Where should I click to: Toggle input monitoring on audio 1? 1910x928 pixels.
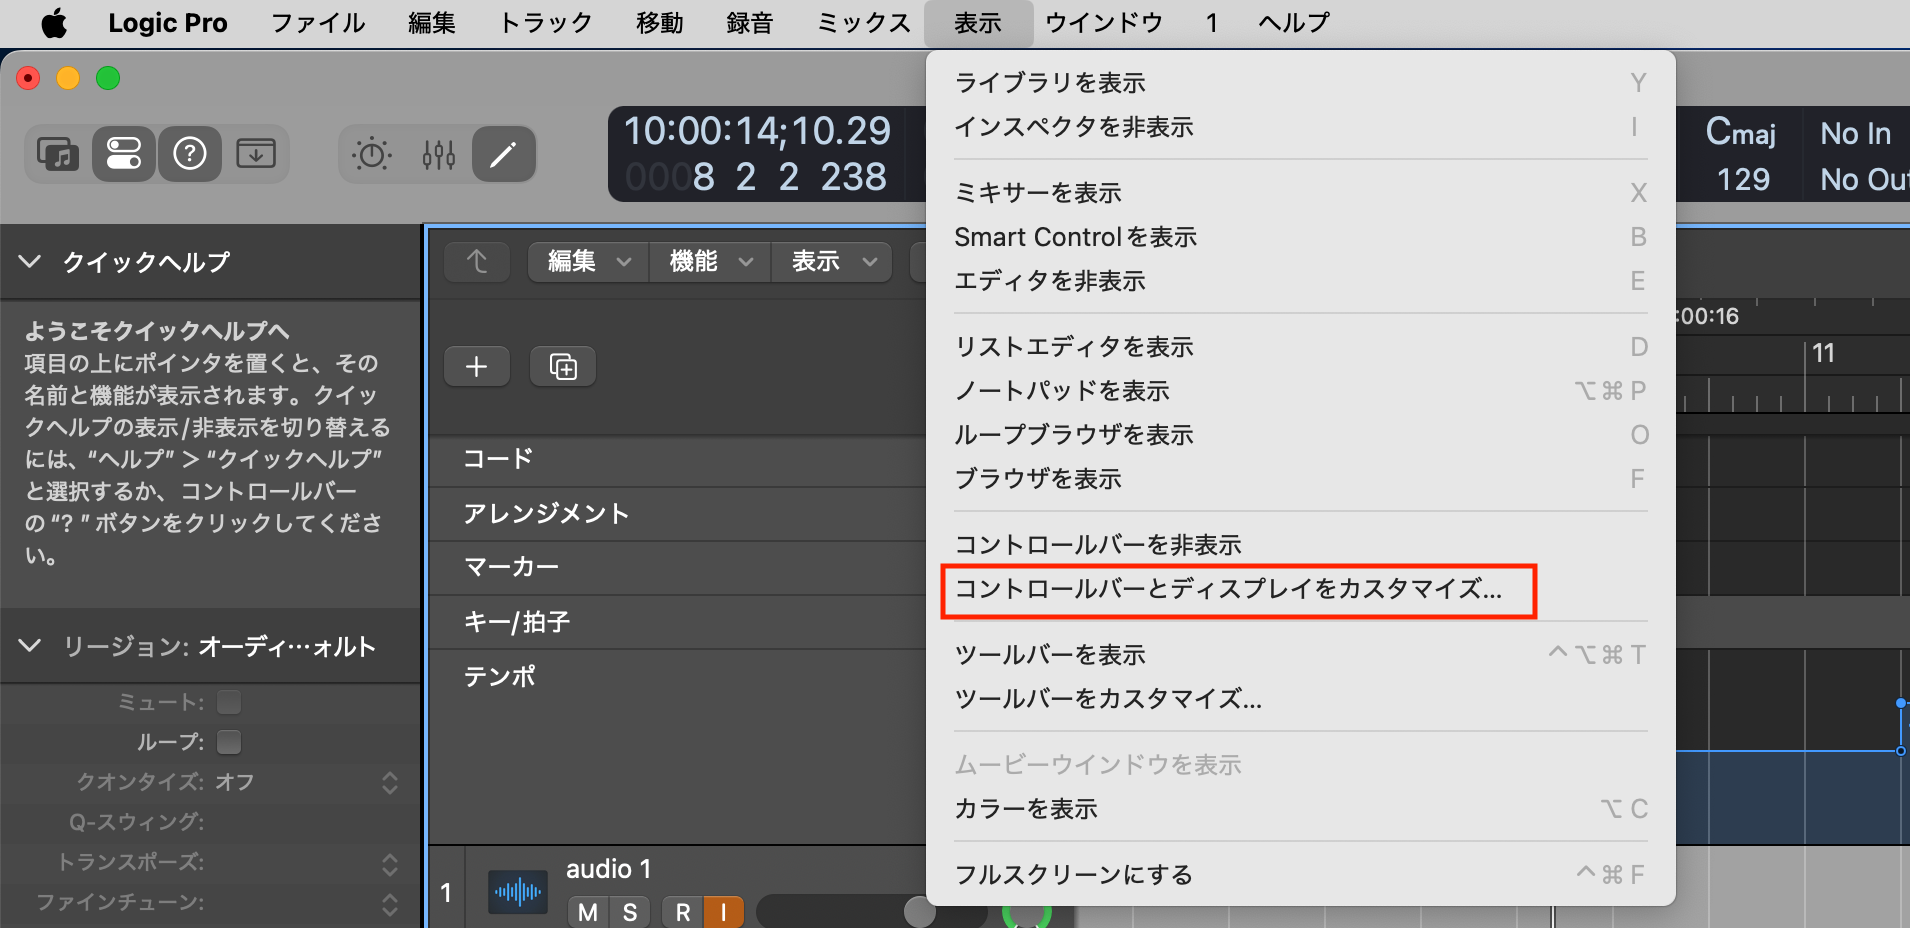[x=723, y=912]
